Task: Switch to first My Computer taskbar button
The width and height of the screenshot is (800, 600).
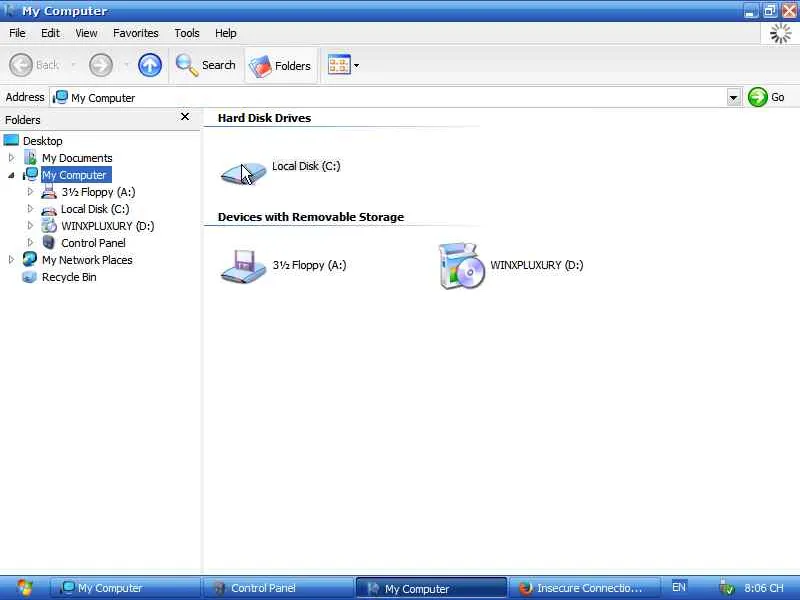Action: (126, 588)
